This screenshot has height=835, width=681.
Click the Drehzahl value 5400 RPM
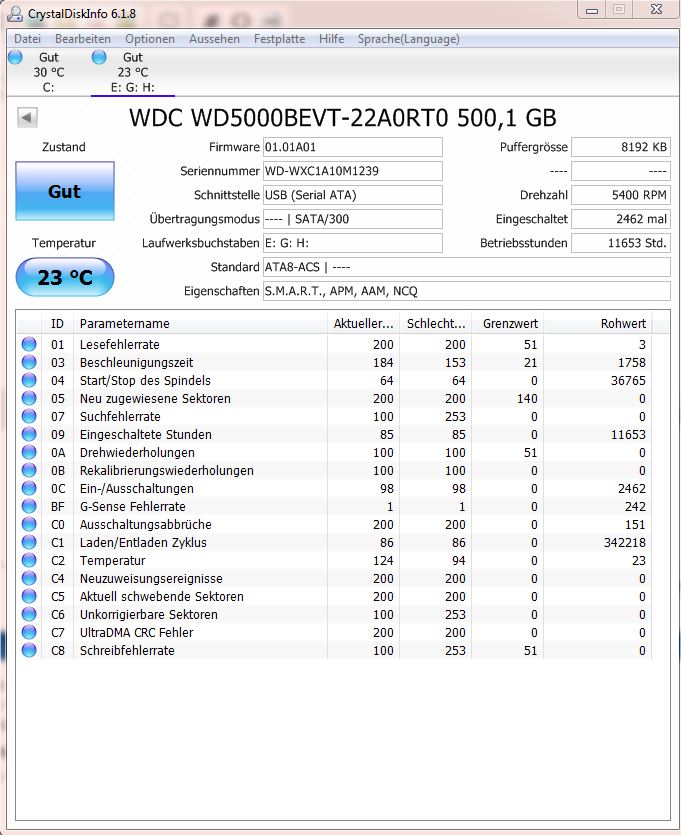point(621,195)
